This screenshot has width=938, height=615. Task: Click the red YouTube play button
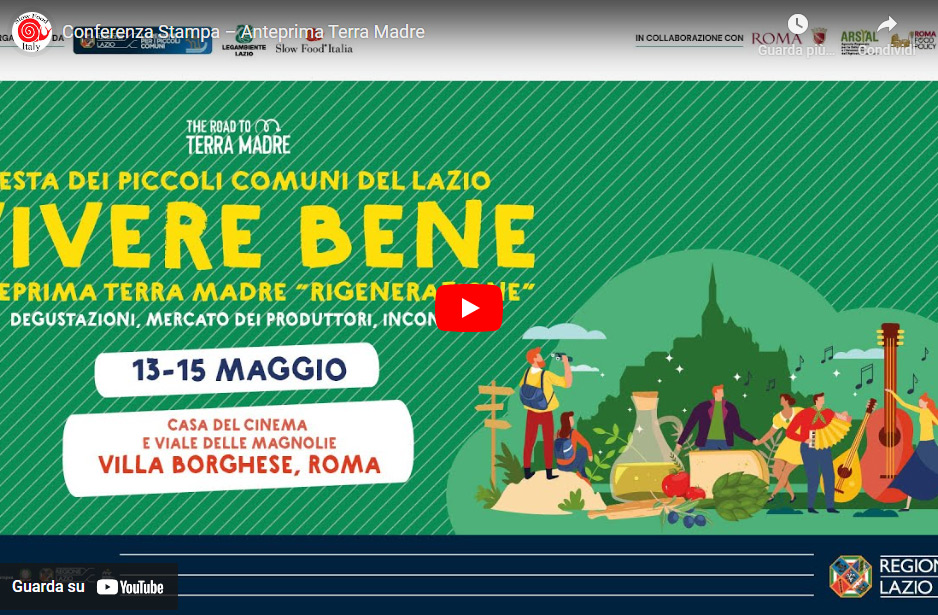coord(469,308)
